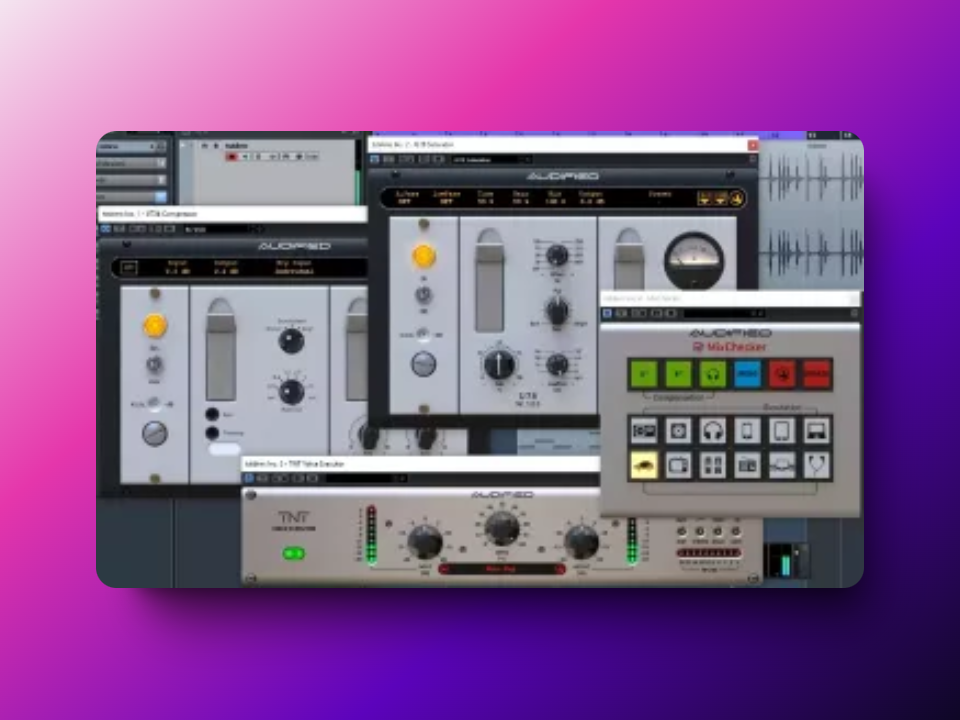The height and width of the screenshot is (720, 960).
Task: Click the blue toolbar icon in Compressor window
Action: click(105, 229)
